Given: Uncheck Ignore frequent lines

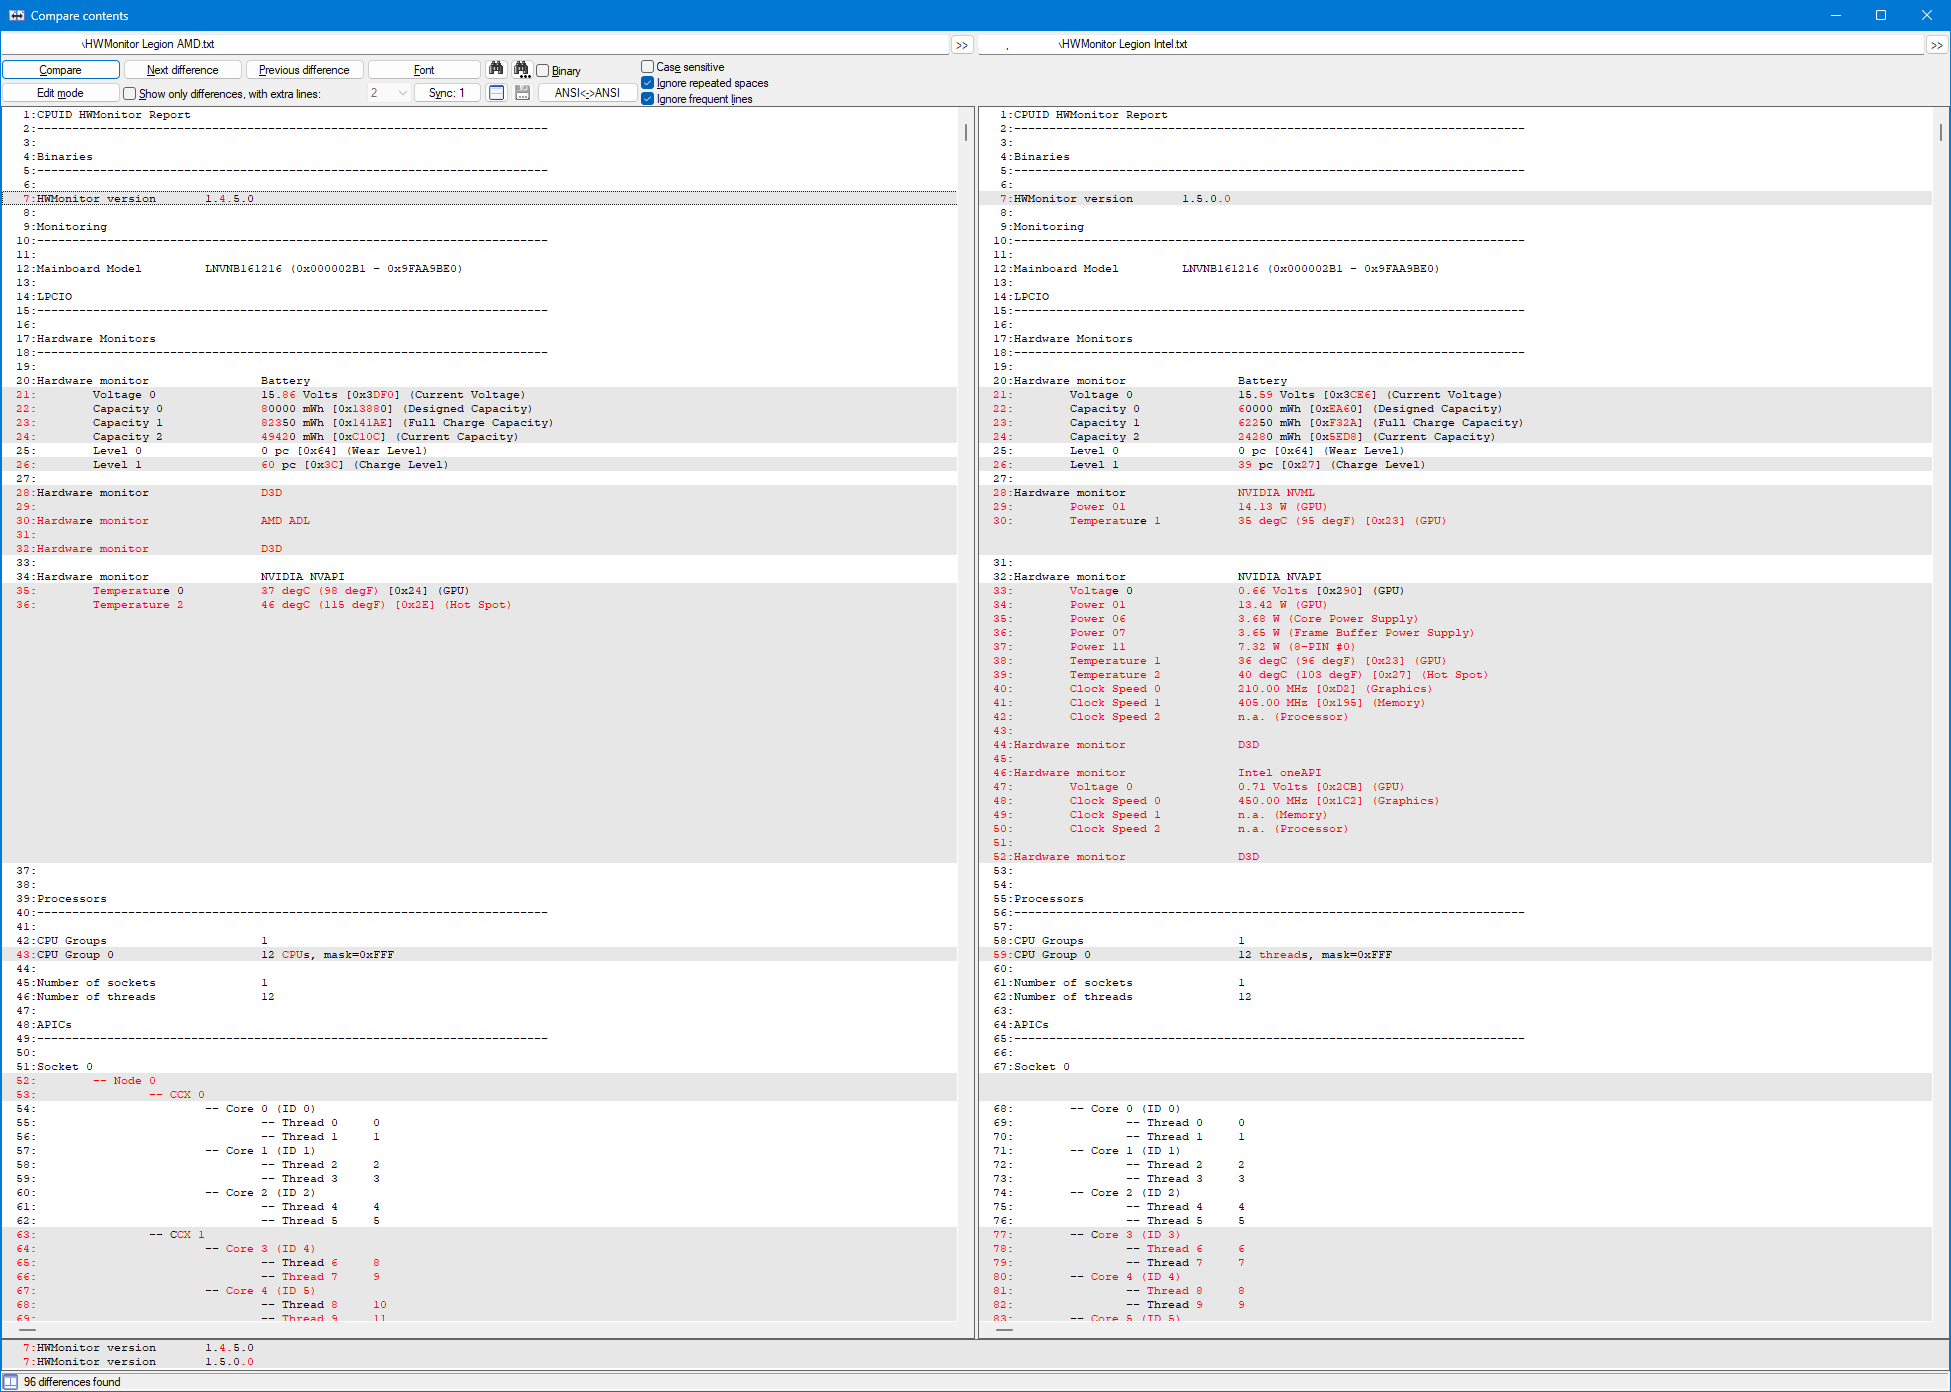Looking at the screenshot, I should click(x=647, y=99).
